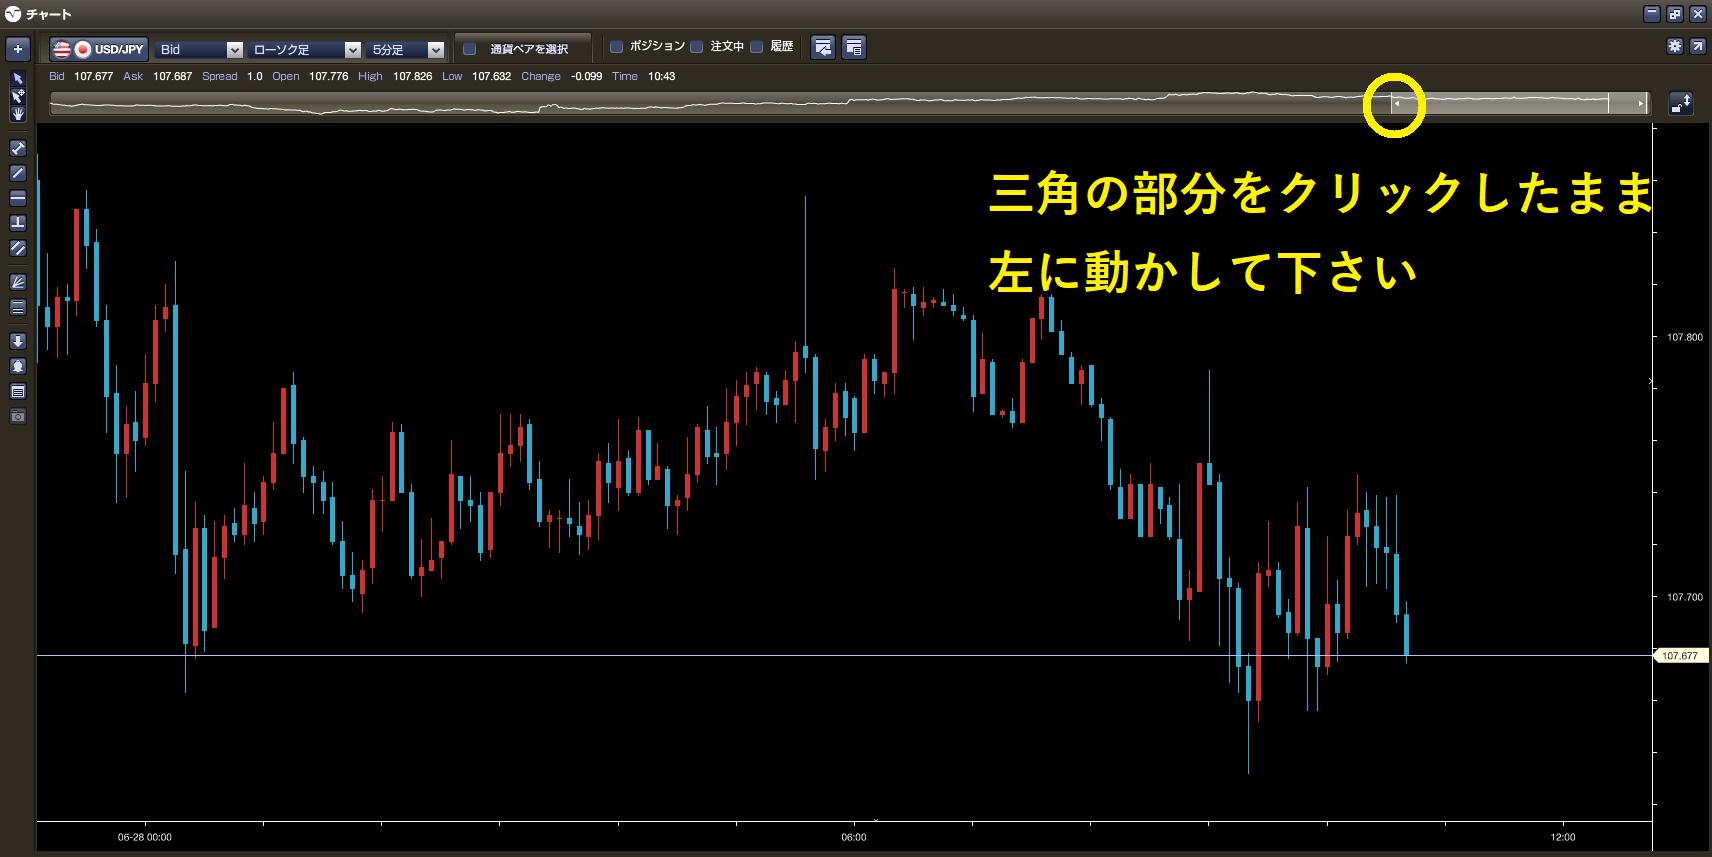Select the diagonal trend line tool

(18, 173)
